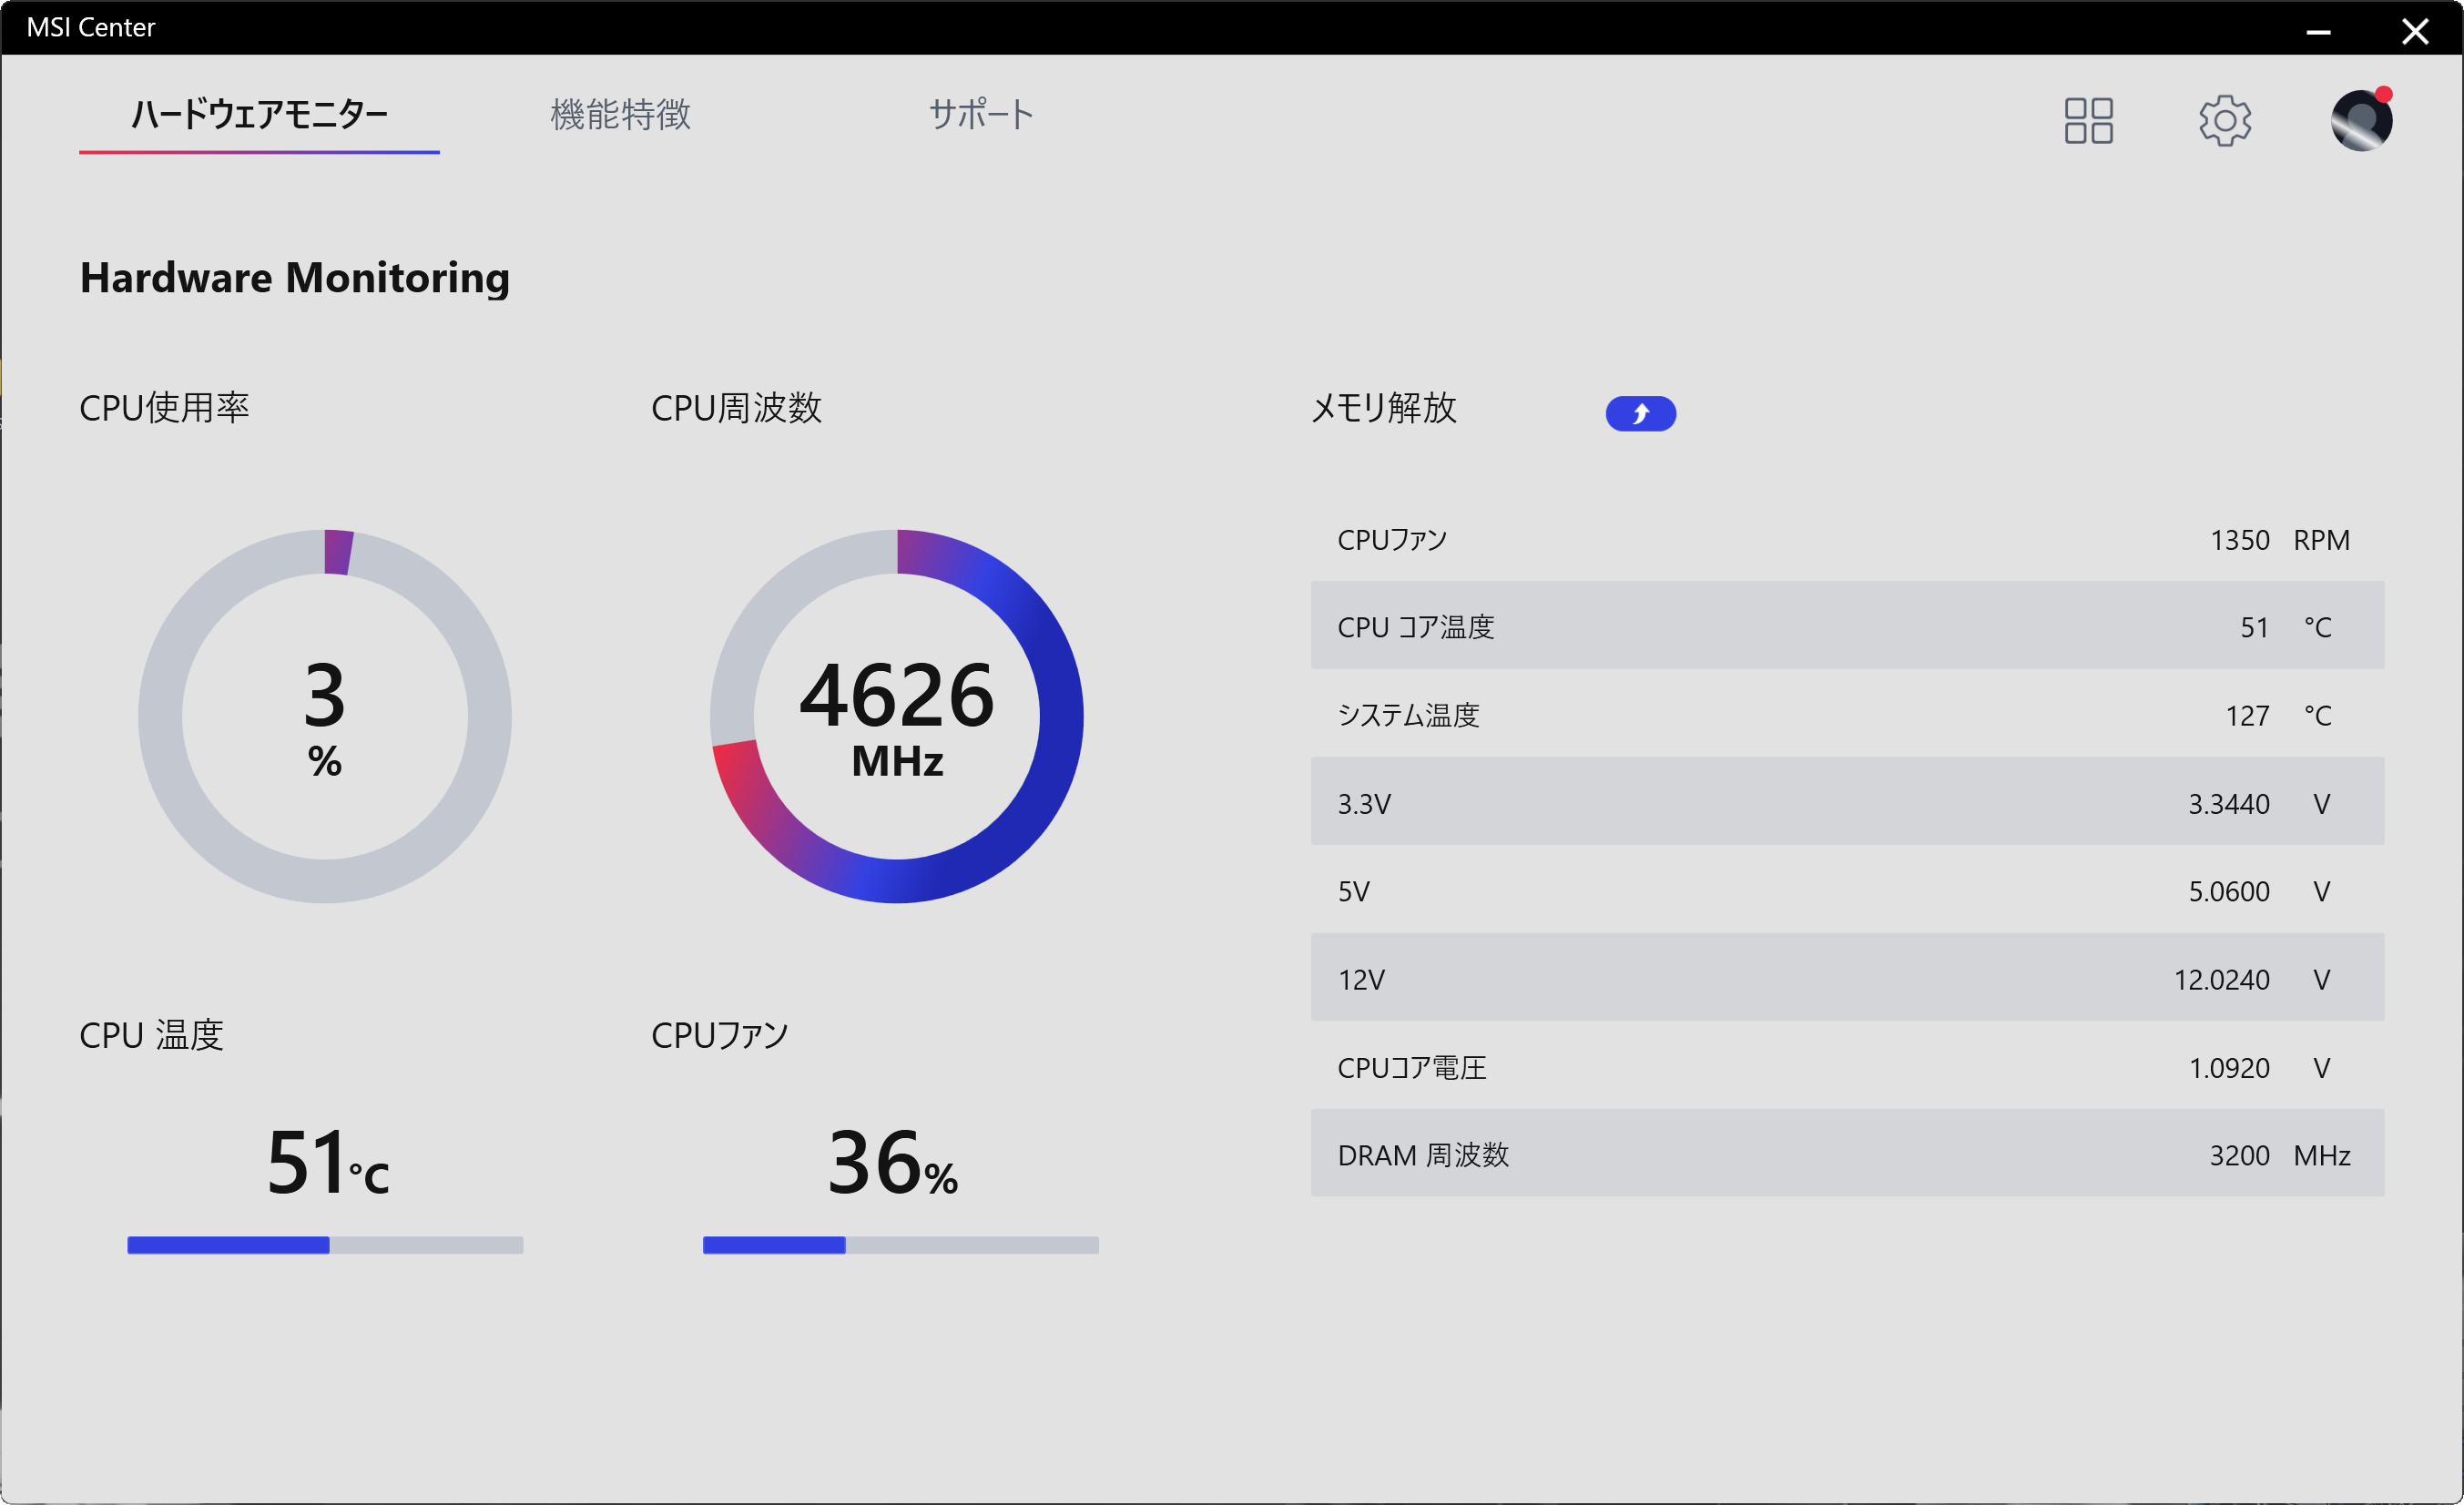The image size is (2464, 1505).
Task: Click the MSI Center title text
Action: 90,27
